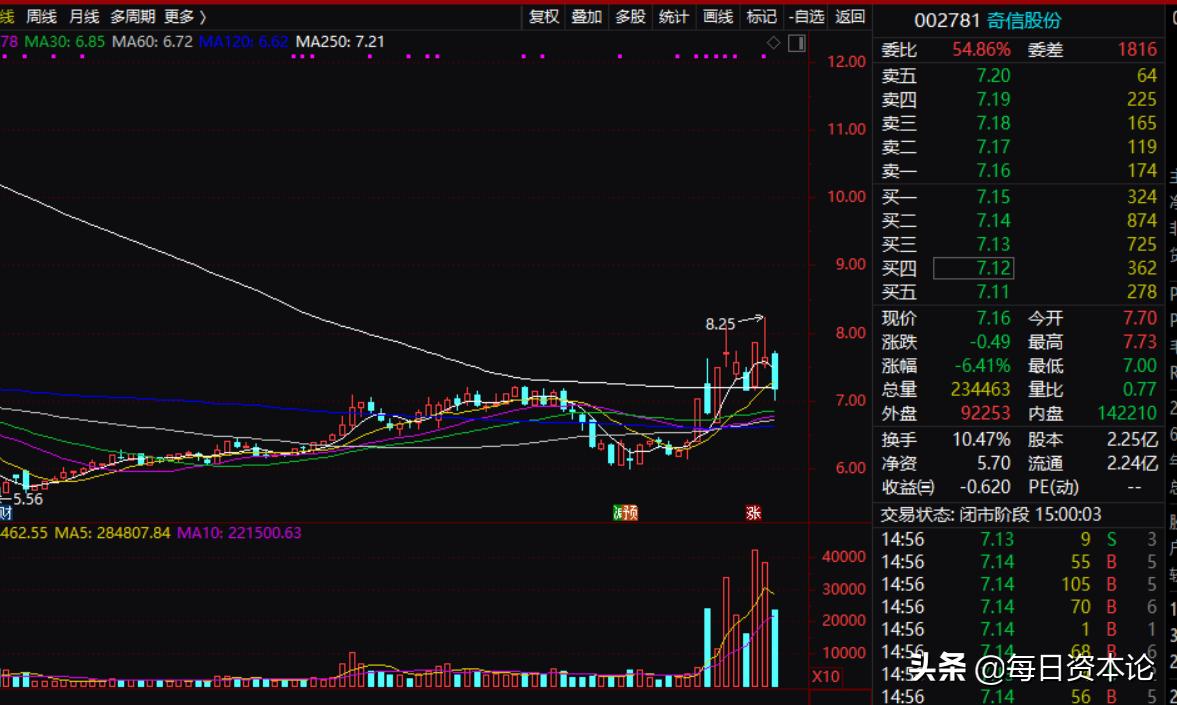Click the 流通 2.24亿 value
The width and height of the screenshot is (1177, 705).
coord(1133,463)
